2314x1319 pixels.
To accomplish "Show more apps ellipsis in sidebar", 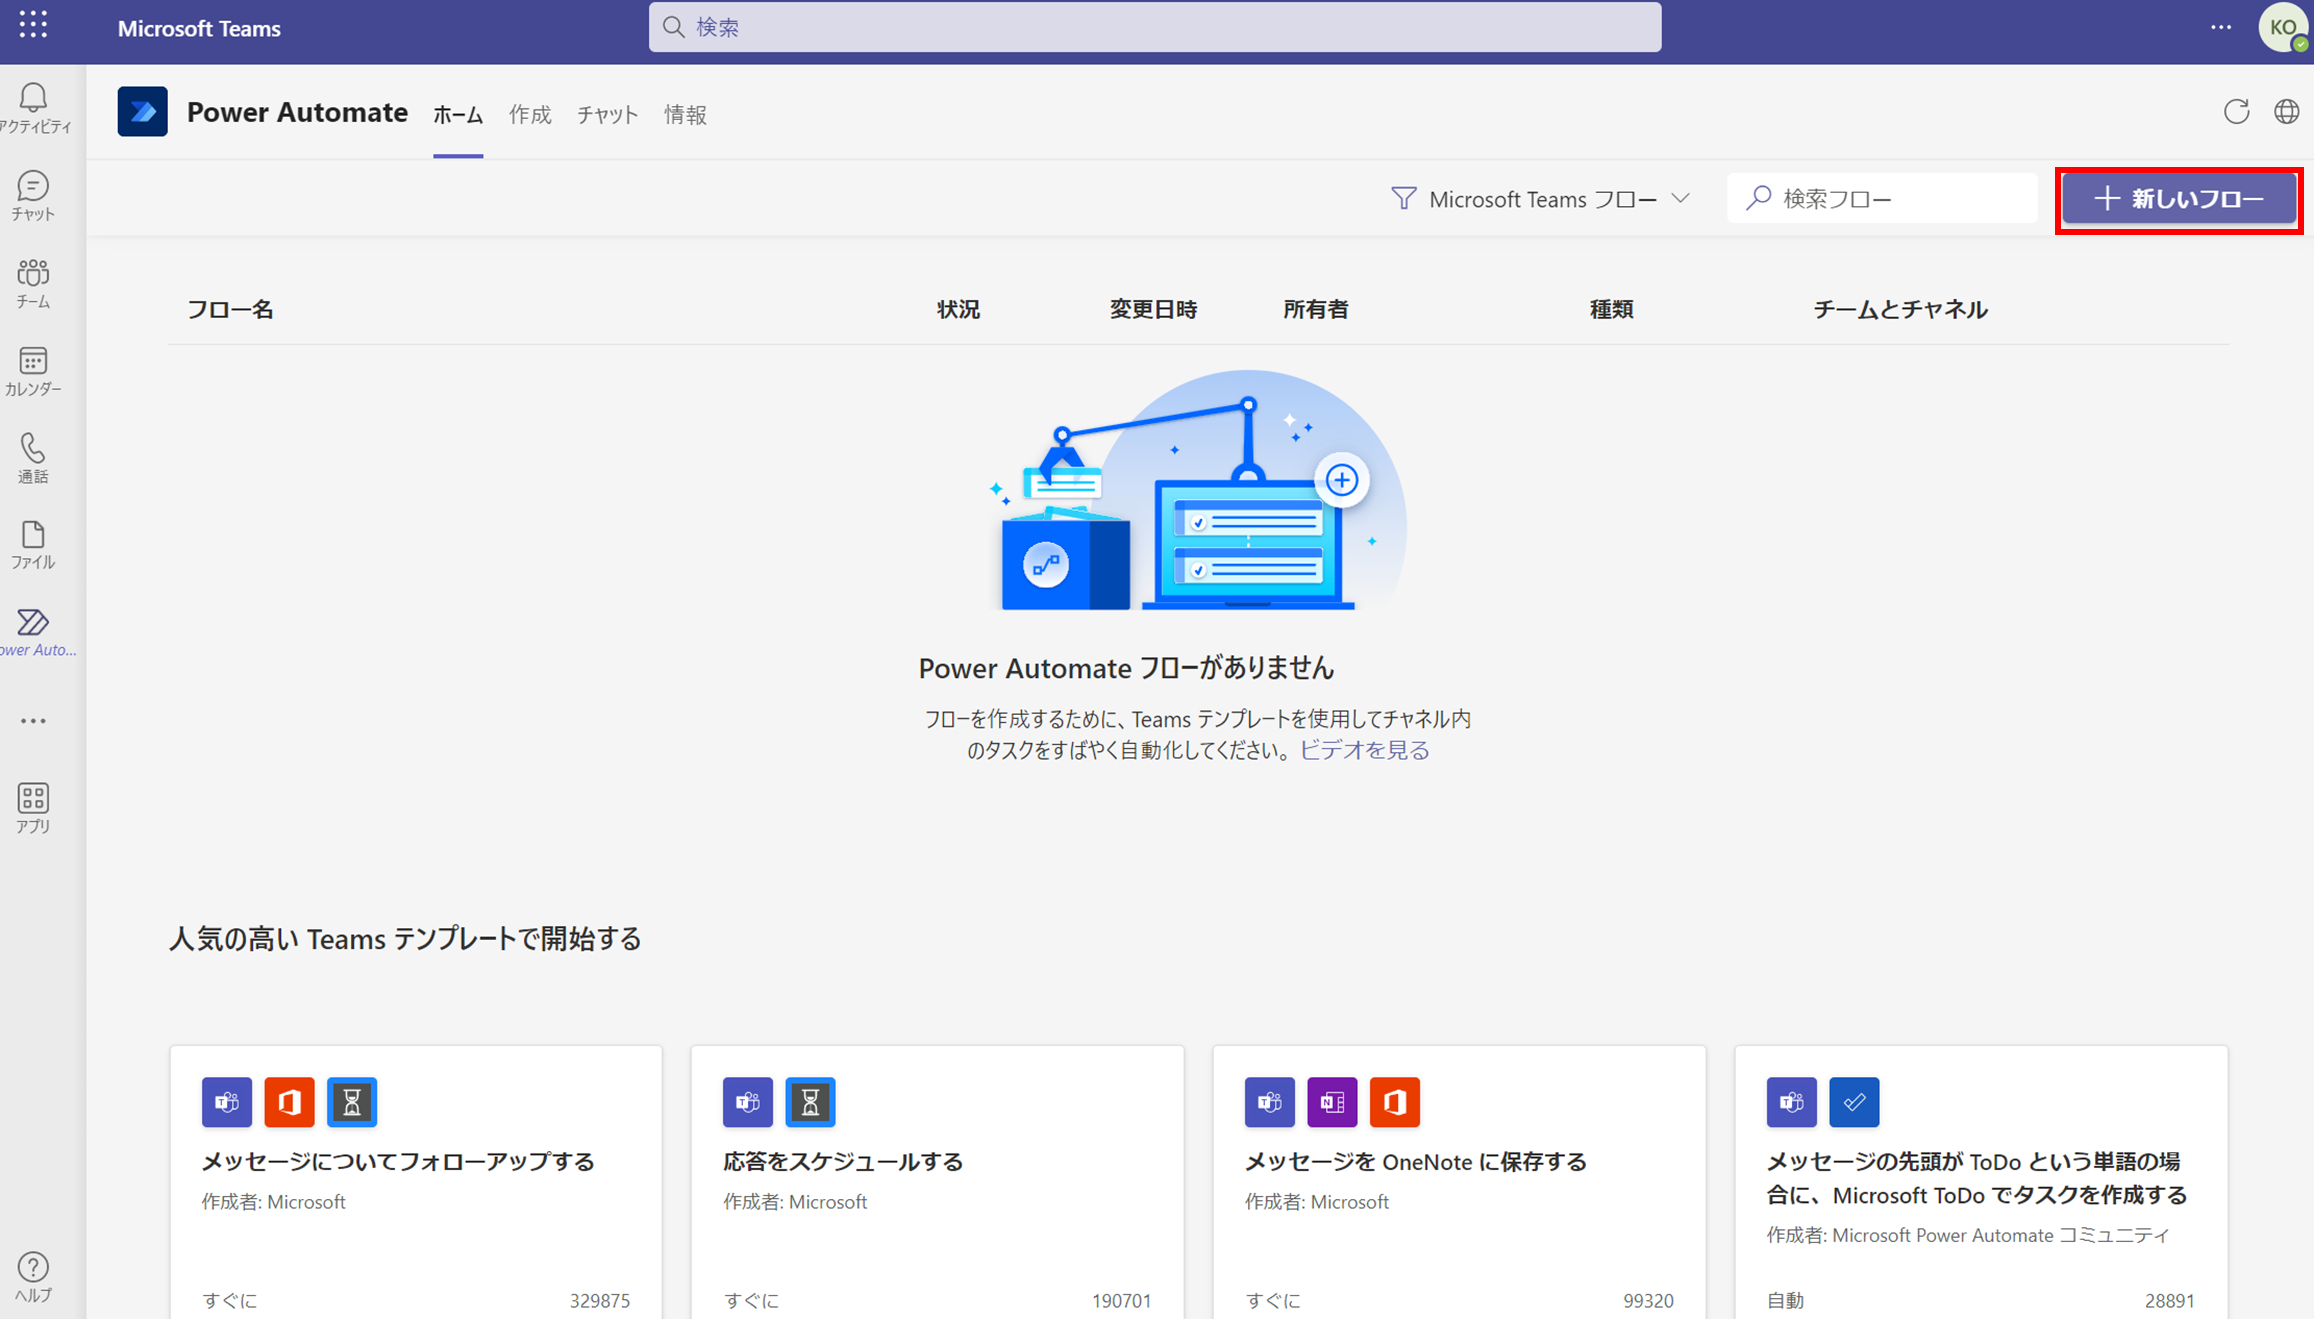I will [33, 720].
